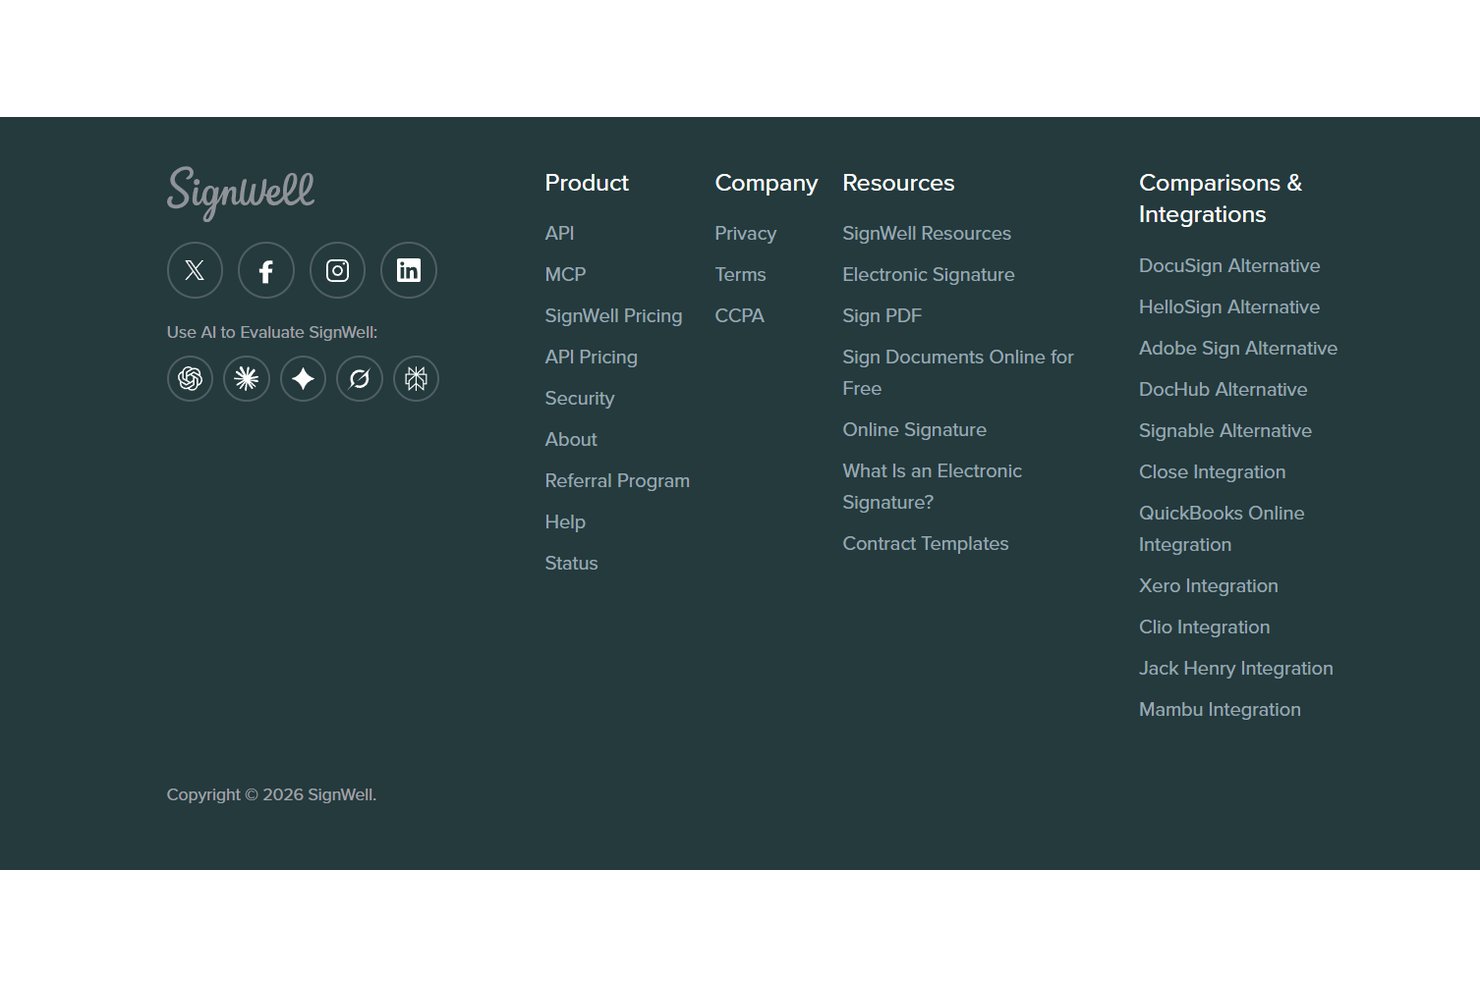Visit the Facebook page via its icon
This screenshot has width=1480, height=987.
click(266, 270)
